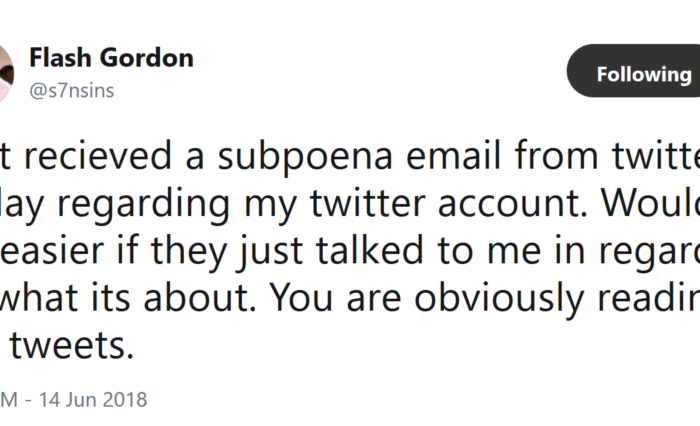
Task: Click the Flash Gordon profile avatar
Action: click(x=6, y=72)
